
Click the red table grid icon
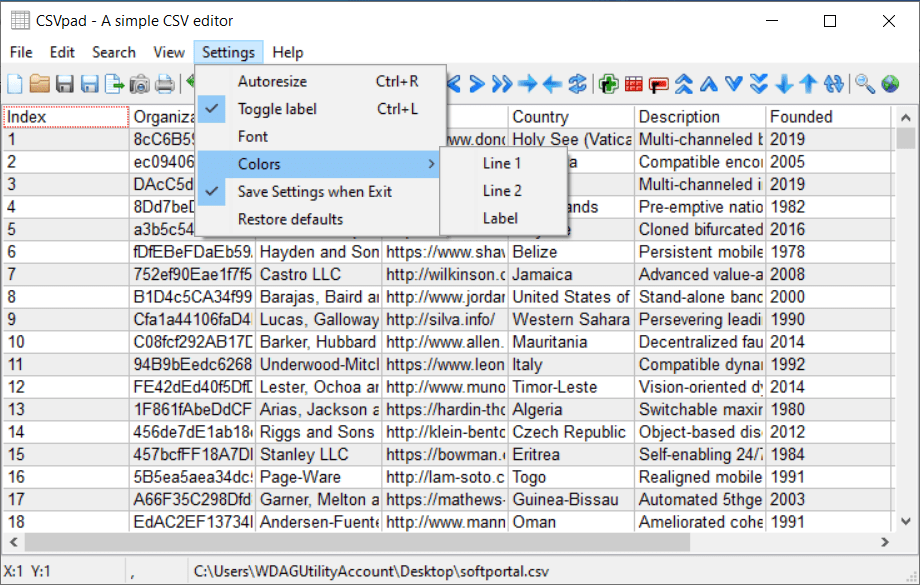point(634,84)
